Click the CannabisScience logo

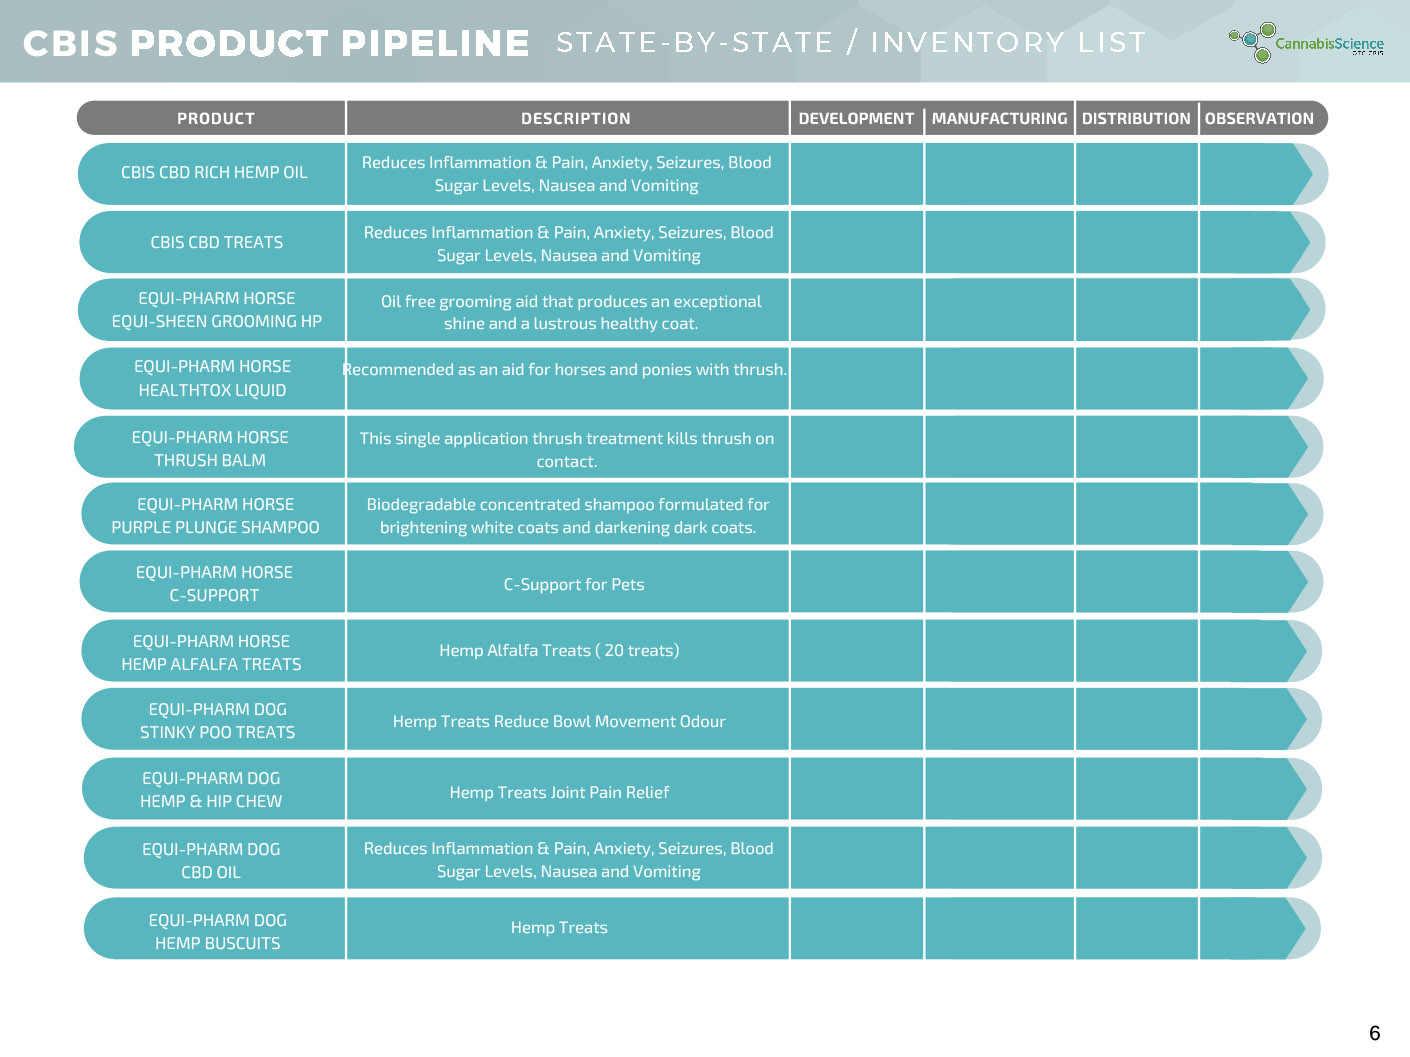coord(1306,42)
